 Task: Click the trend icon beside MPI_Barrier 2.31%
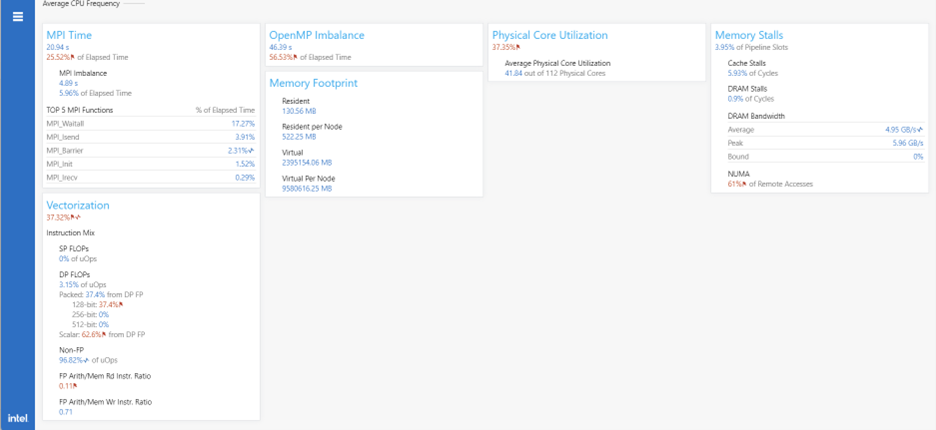pos(252,151)
